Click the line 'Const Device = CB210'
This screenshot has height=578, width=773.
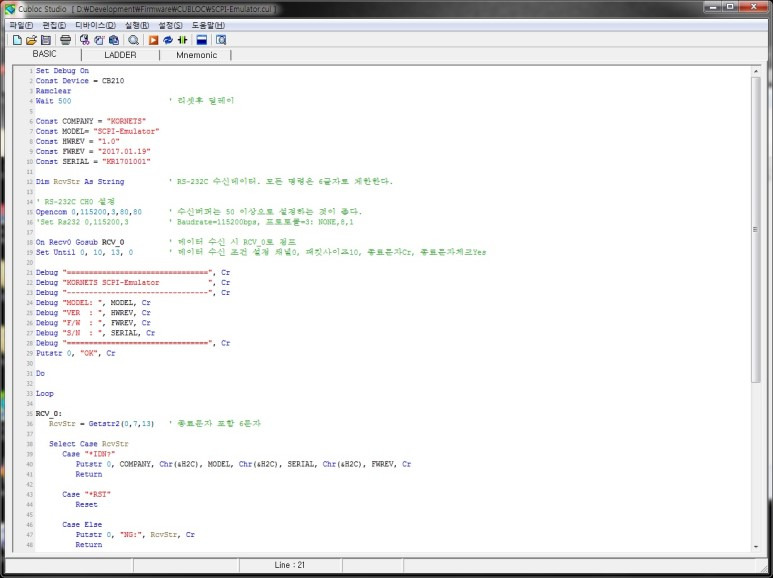tap(80, 81)
